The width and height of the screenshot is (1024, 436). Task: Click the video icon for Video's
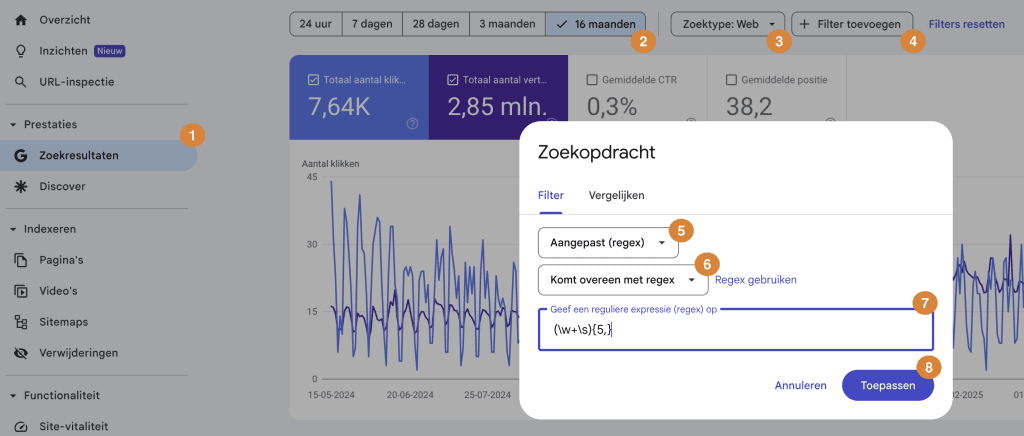[21, 291]
